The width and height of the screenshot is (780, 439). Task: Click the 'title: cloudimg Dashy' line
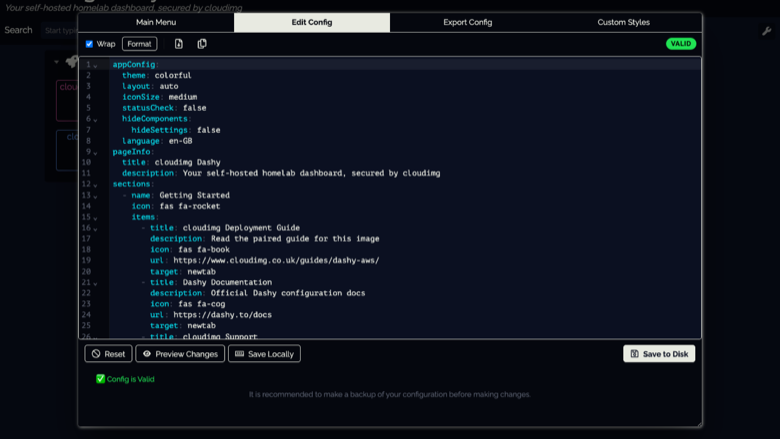tap(171, 163)
